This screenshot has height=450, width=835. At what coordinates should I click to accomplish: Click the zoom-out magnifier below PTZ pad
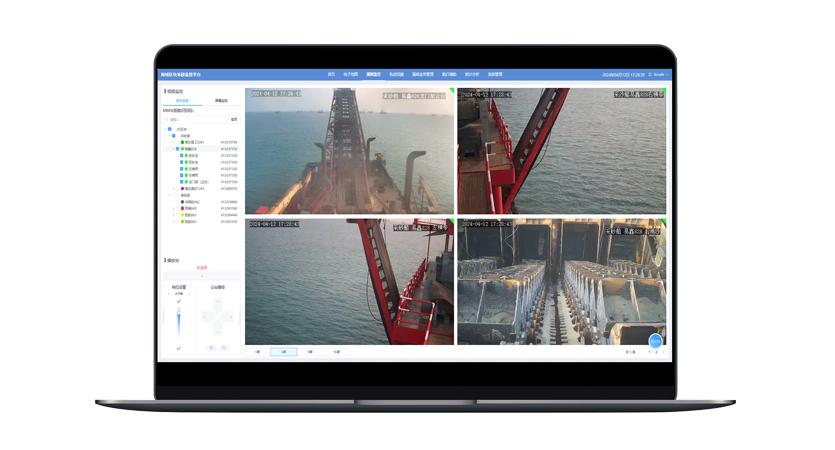(x=224, y=348)
